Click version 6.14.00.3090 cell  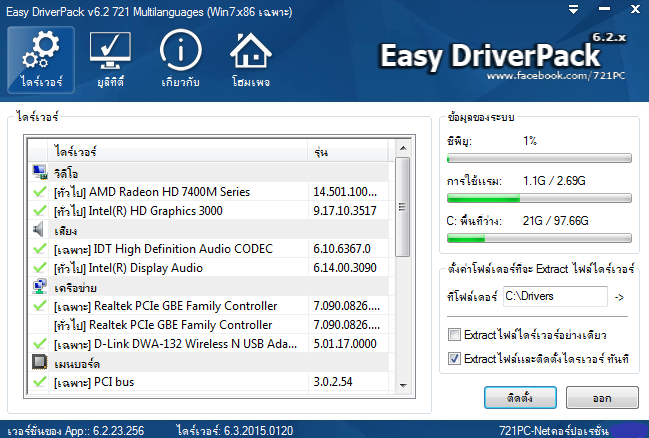345,268
